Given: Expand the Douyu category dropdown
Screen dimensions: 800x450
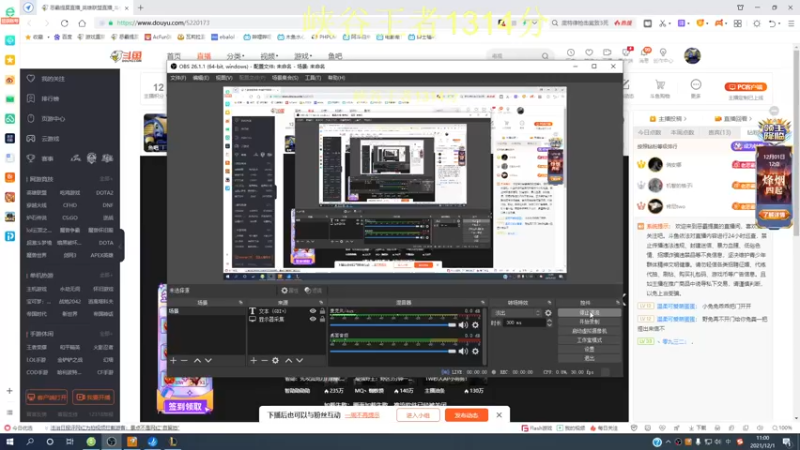Looking at the screenshot, I should (235, 56).
